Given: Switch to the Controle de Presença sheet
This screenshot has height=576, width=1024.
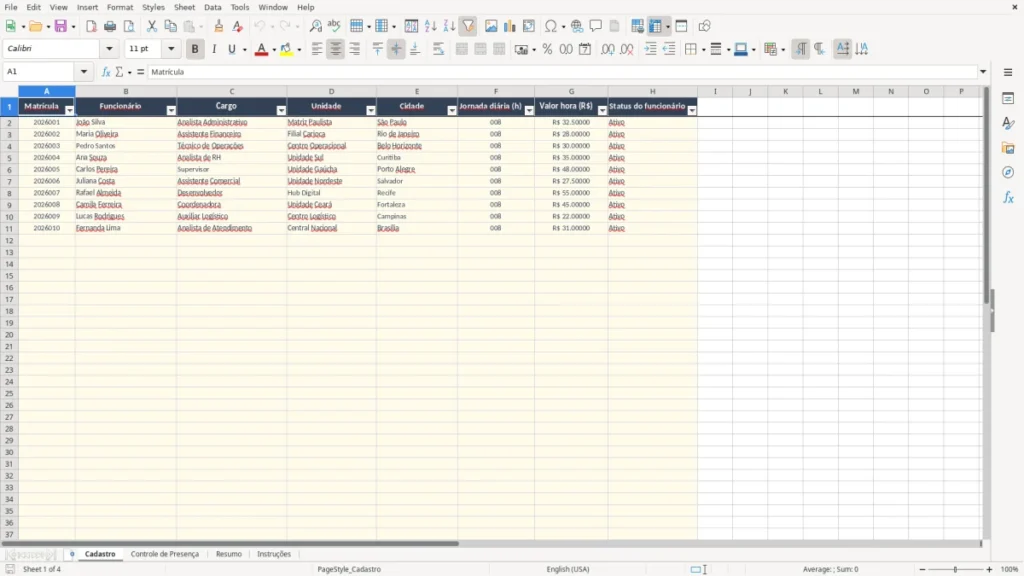Looking at the screenshot, I should point(165,554).
